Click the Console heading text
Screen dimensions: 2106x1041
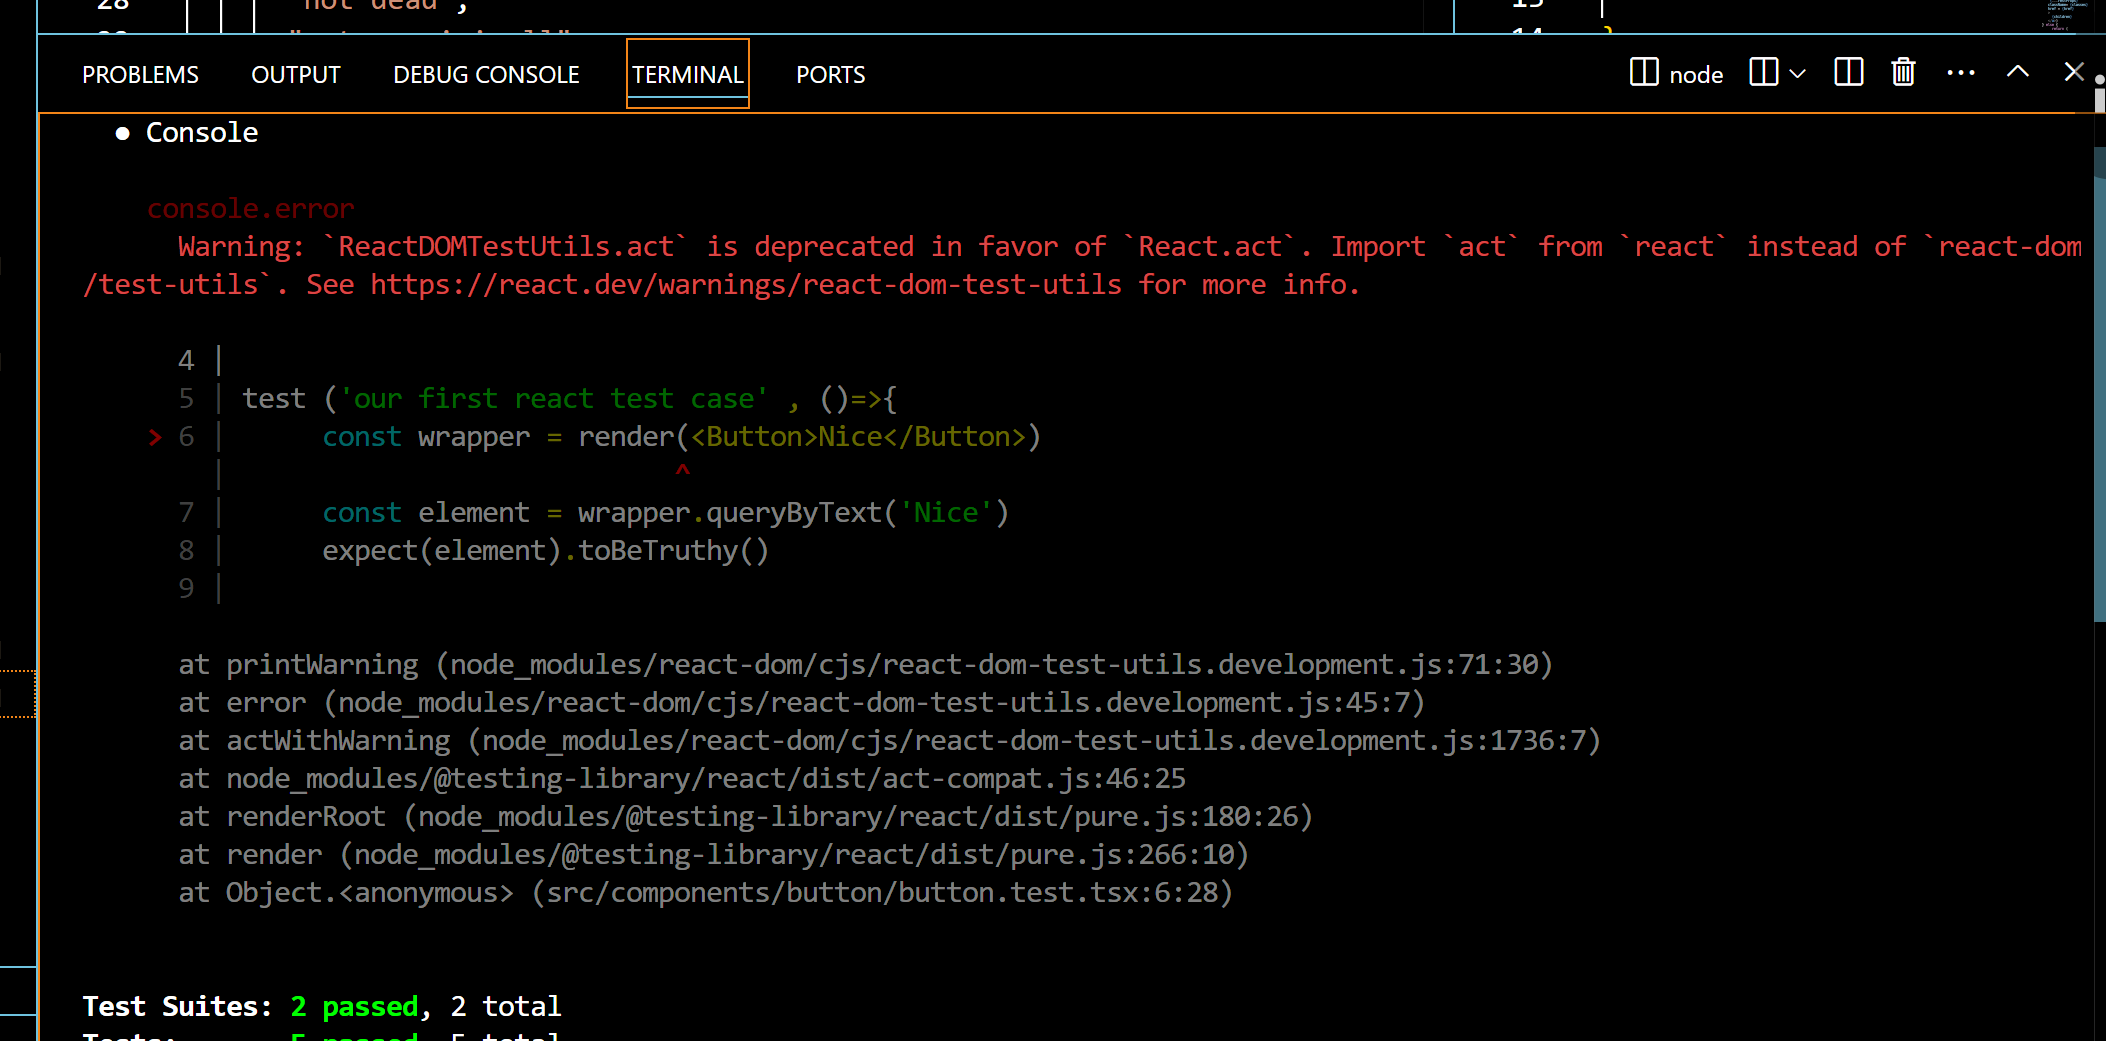tap(202, 133)
